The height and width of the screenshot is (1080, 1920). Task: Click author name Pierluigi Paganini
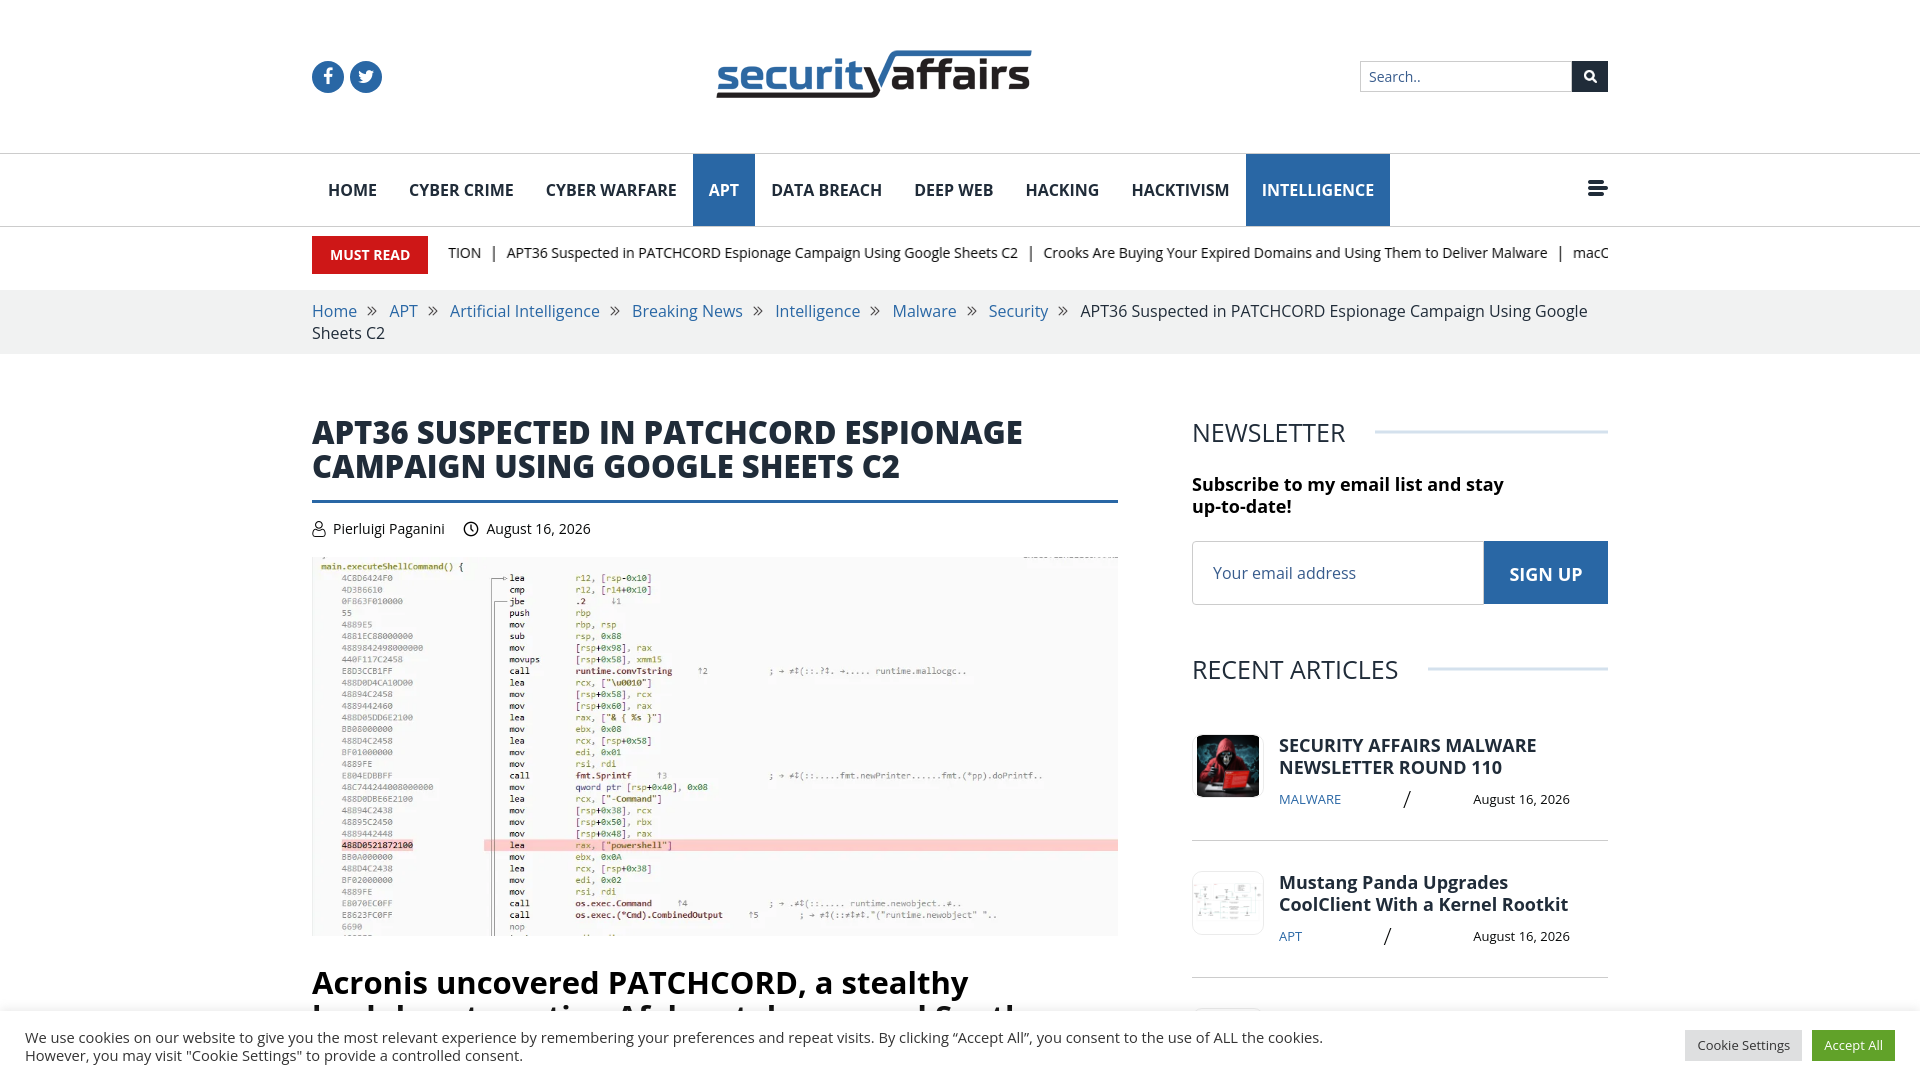(x=389, y=529)
